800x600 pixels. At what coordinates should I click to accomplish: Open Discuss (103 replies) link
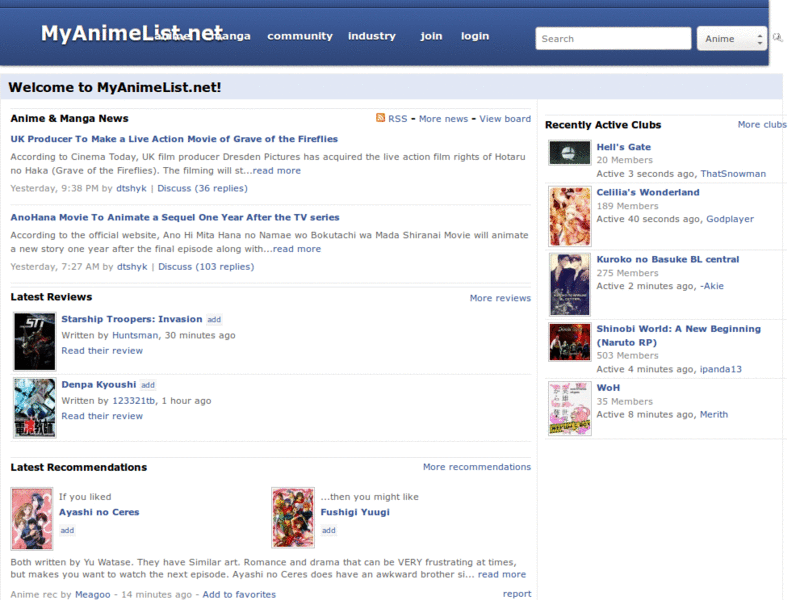click(x=206, y=267)
